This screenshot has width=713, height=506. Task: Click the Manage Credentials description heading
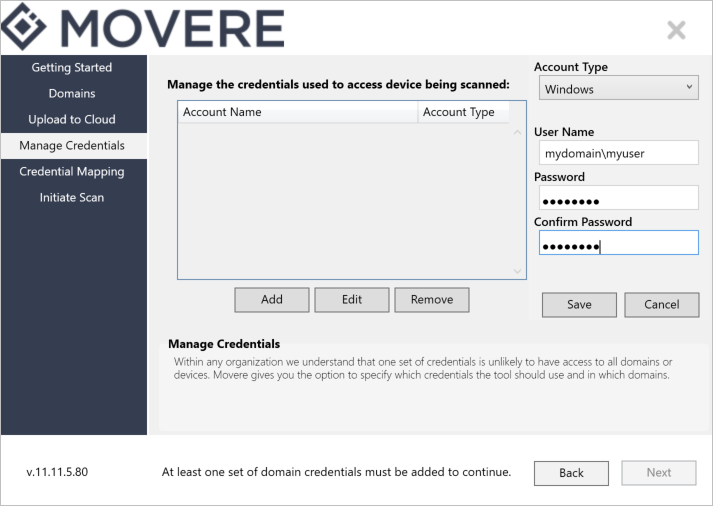224,344
